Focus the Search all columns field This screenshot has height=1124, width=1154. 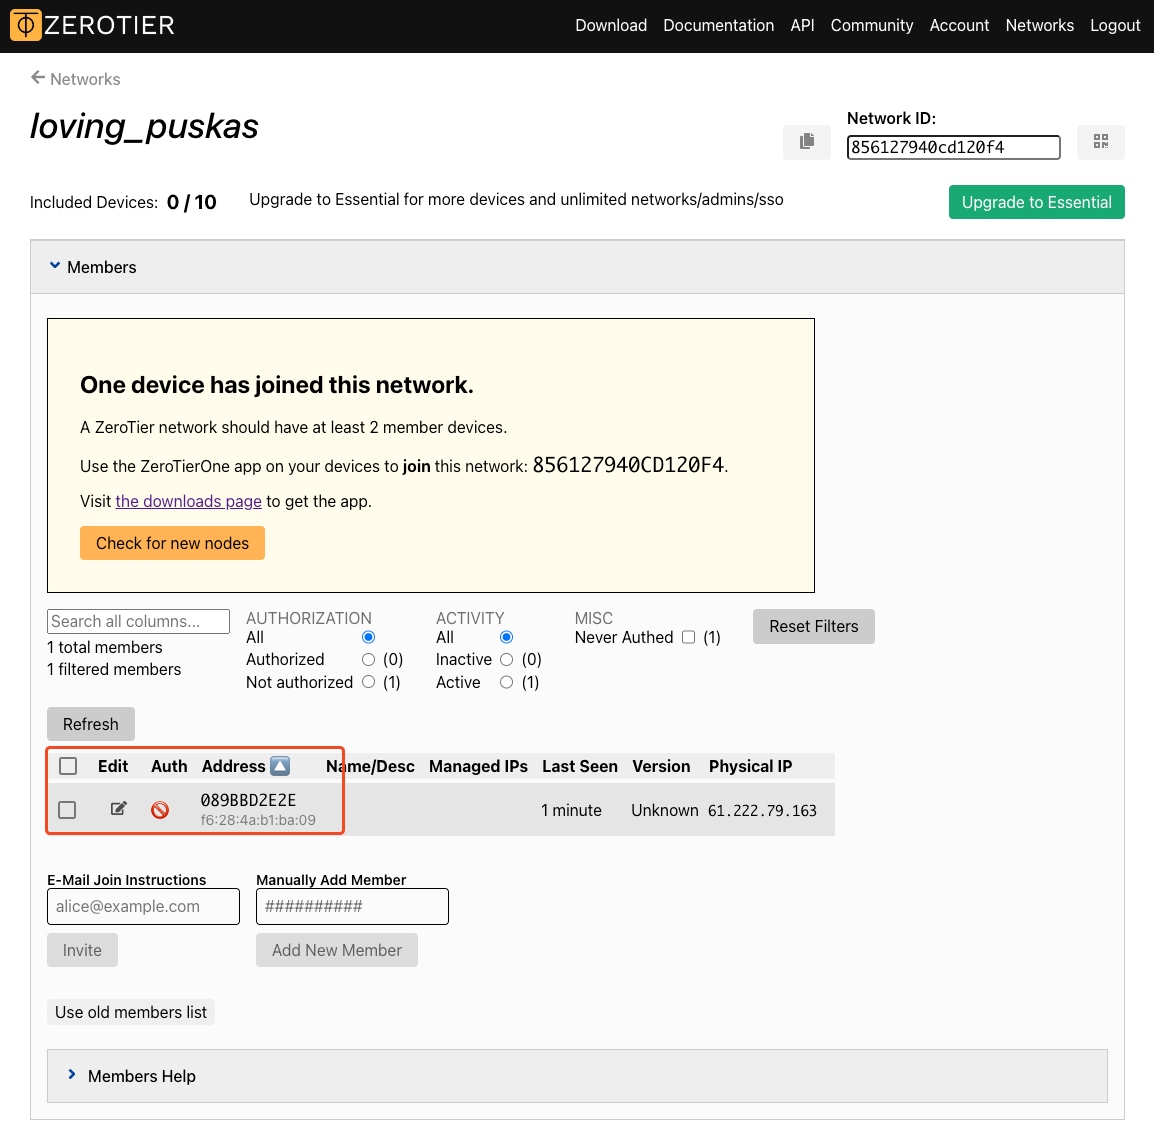(x=138, y=621)
